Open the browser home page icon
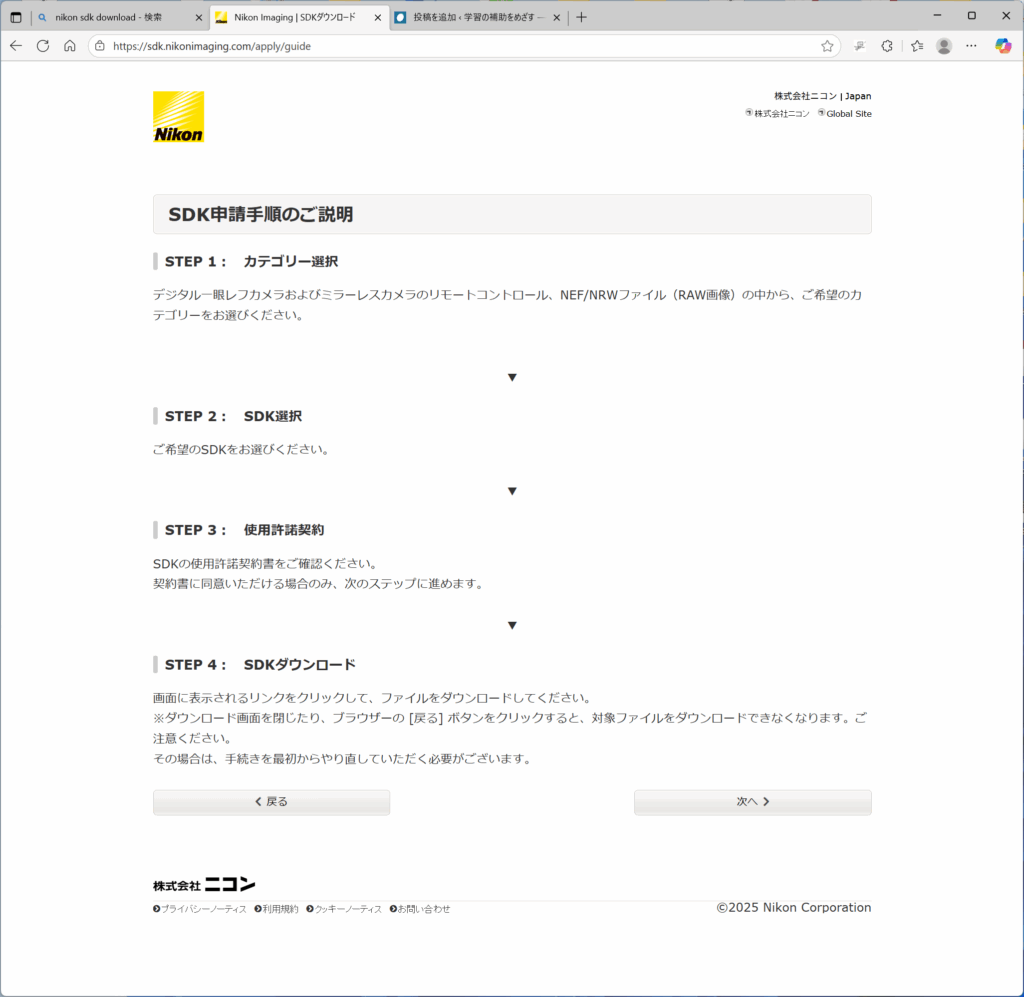1024x997 pixels. click(70, 46)
